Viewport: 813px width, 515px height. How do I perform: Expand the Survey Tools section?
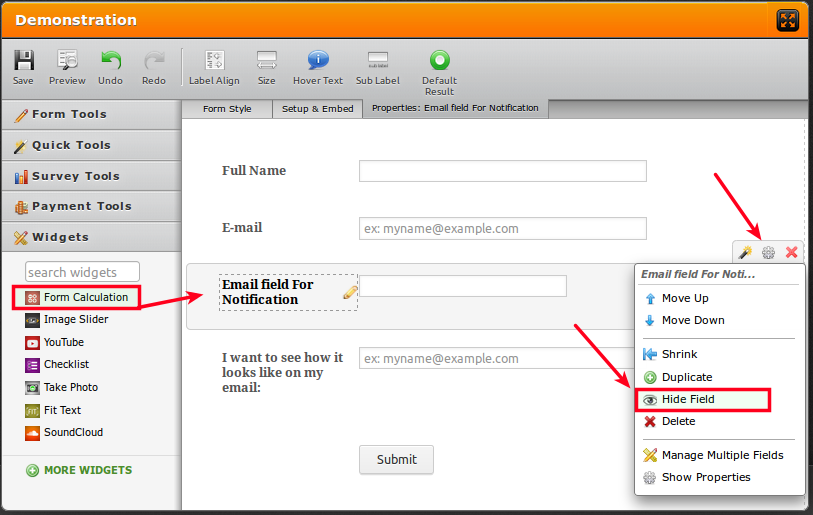pos(90,176)
